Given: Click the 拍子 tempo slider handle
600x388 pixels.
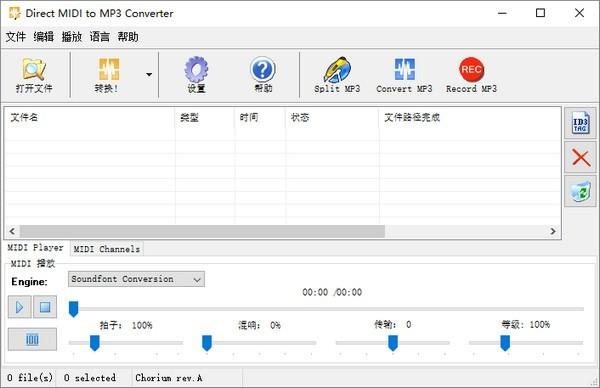Looking at the screenshot, I should tap(95, 343).
